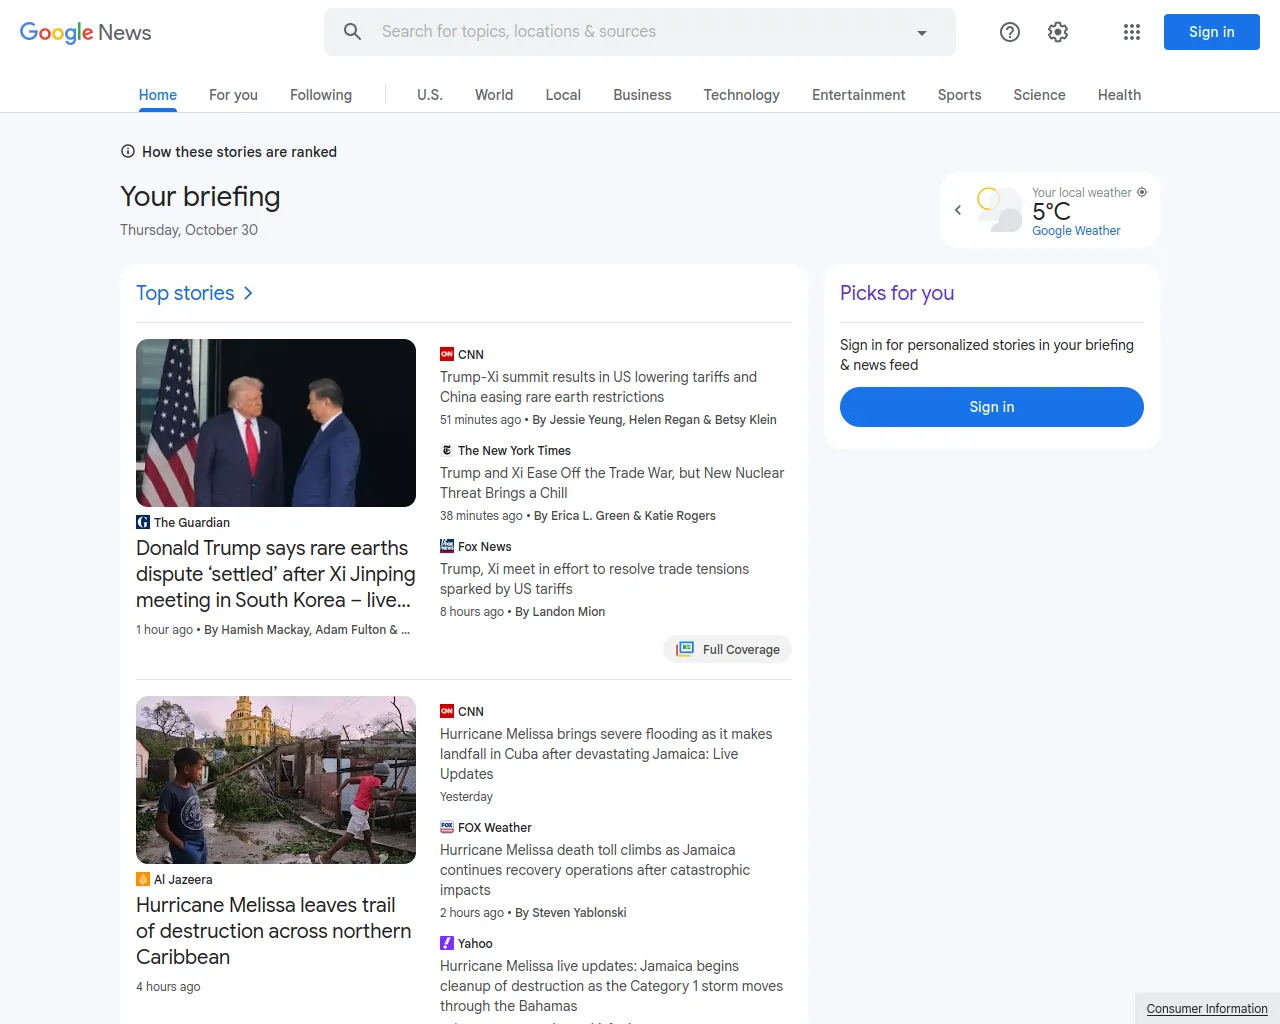This screenshot has height=1024, width=1280.
Task: Switch to the For you tab
Action: pyautogui.click(x=233, y=95)
